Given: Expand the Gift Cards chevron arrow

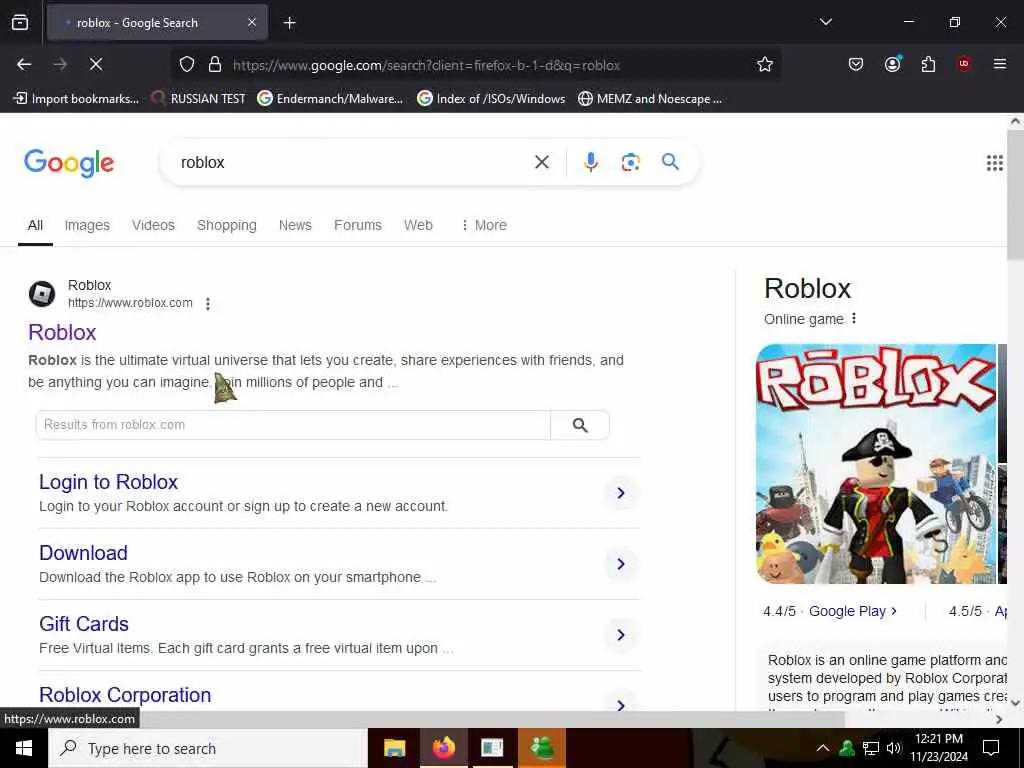Looking at the screenshot, I should tap(620, 635).
